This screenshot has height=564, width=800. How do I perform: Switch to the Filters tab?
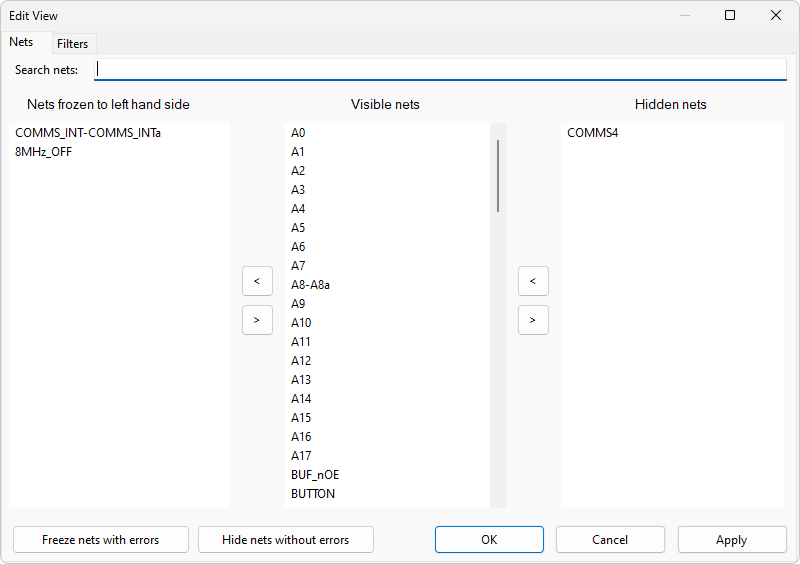[x=72, y=43]
